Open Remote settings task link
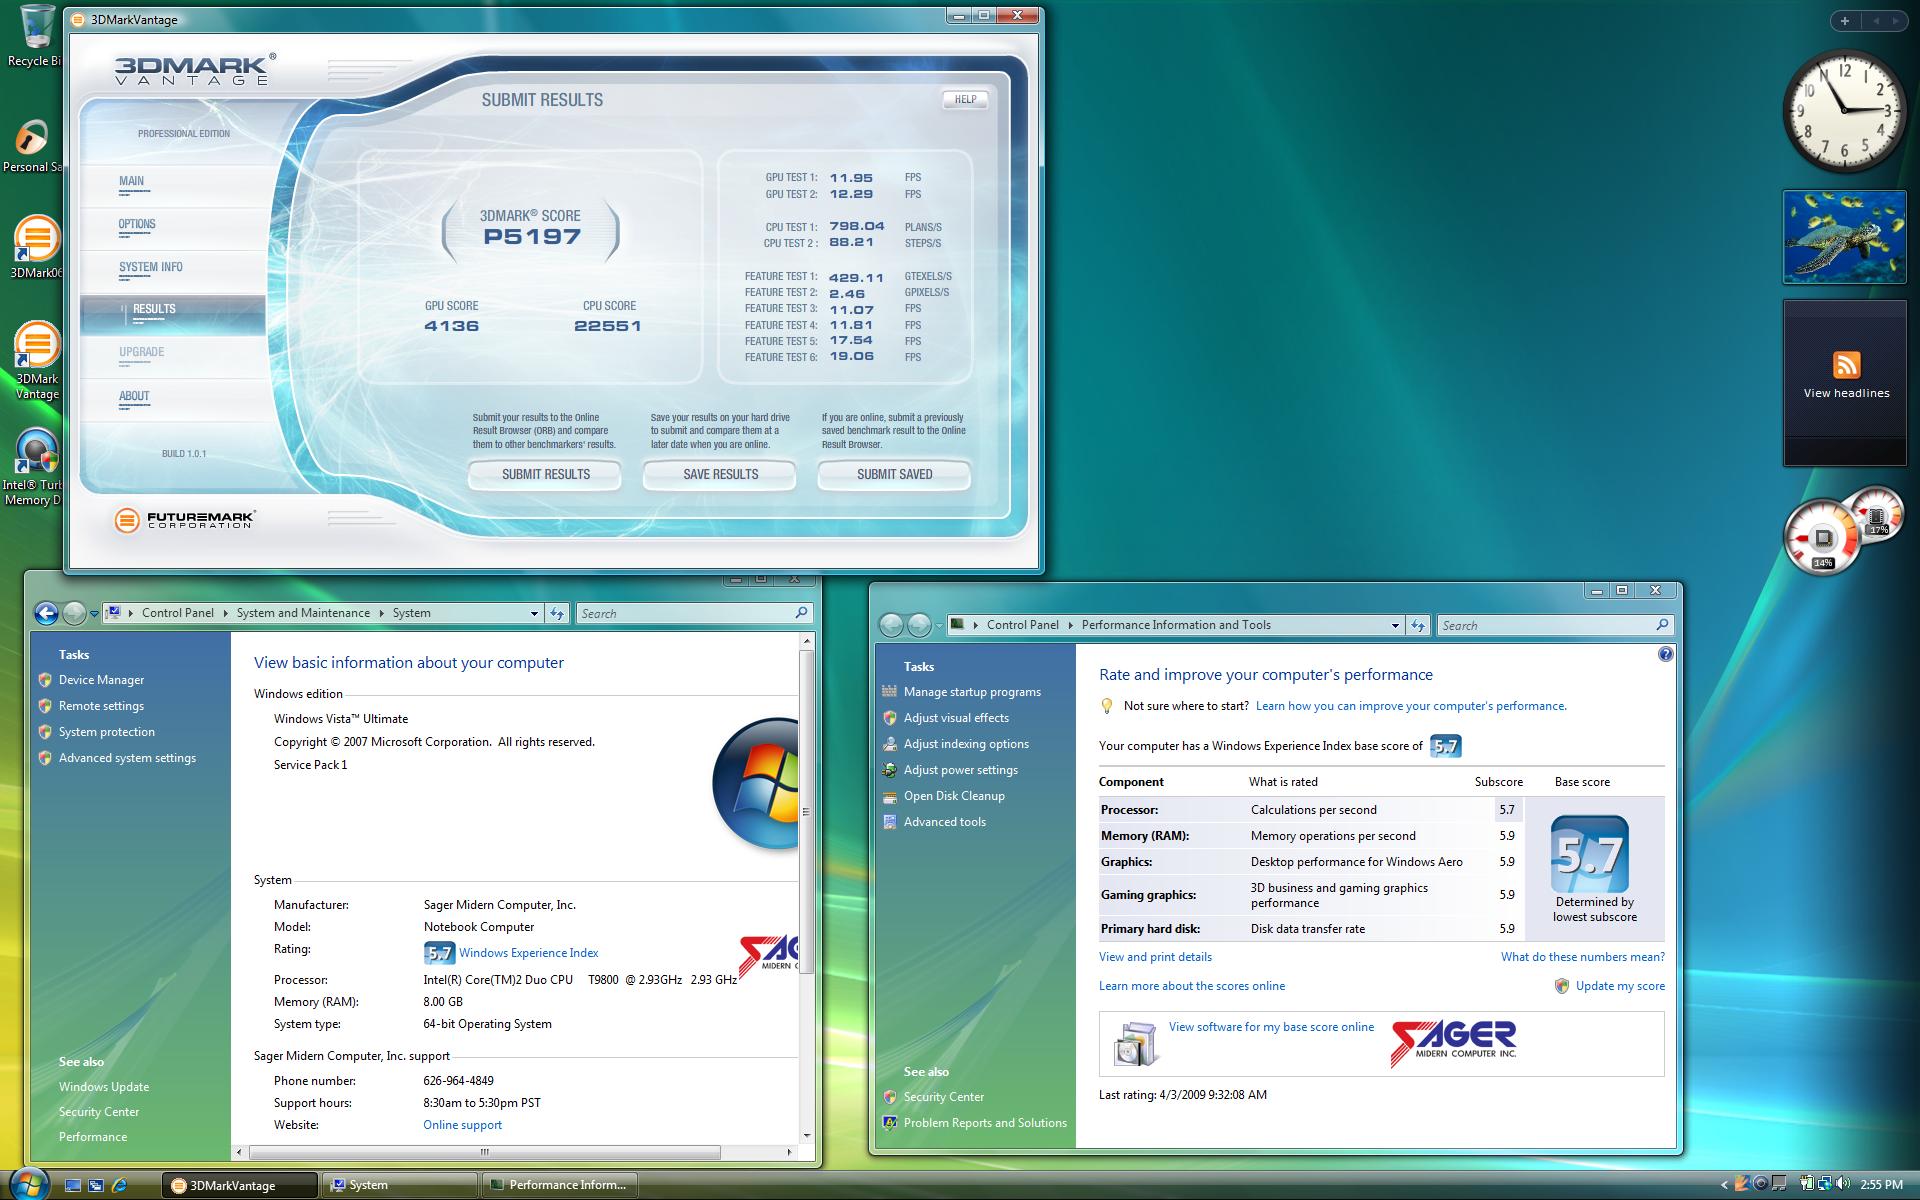 [x=101, y=706]
